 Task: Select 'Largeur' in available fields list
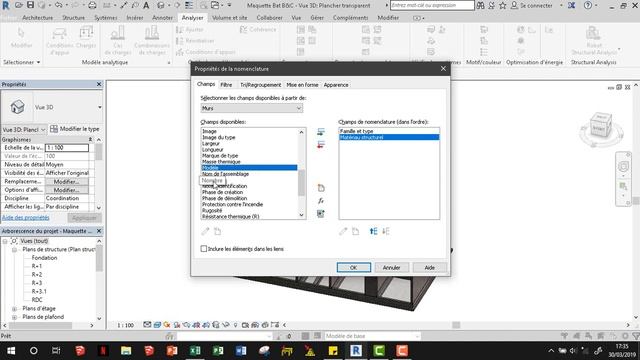click(x=211, y=143)
